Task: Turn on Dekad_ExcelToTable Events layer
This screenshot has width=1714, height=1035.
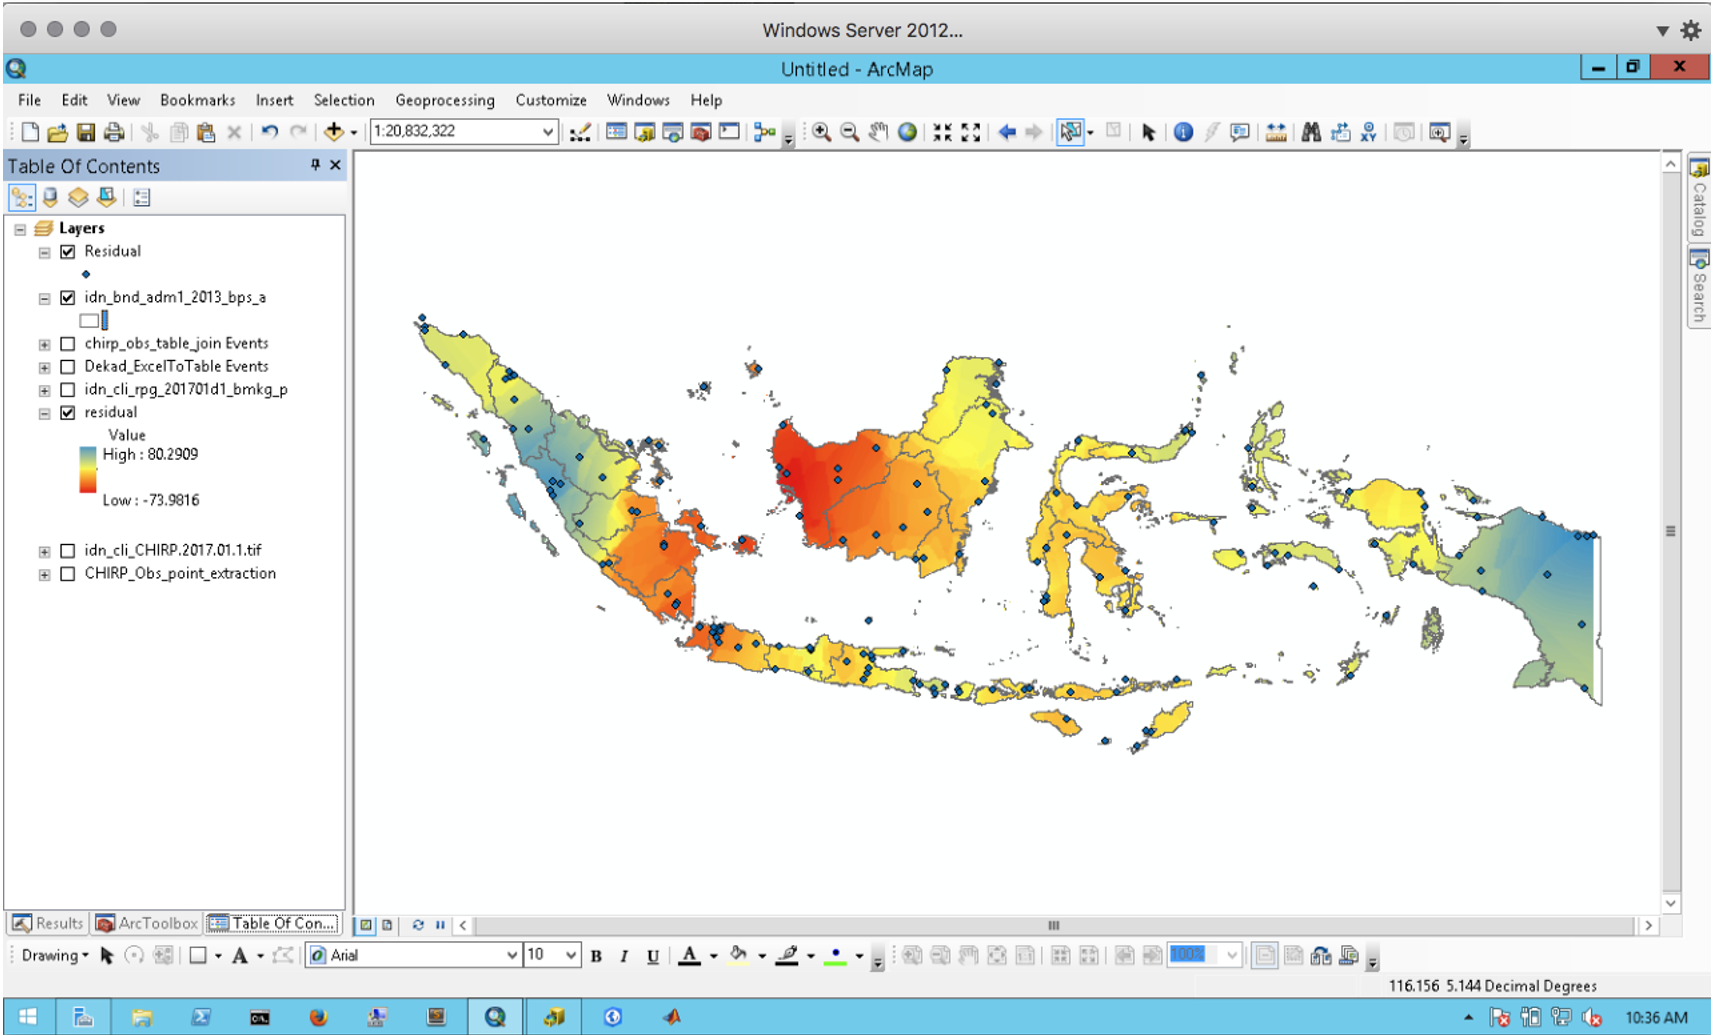Action: [x=68, y=367]
